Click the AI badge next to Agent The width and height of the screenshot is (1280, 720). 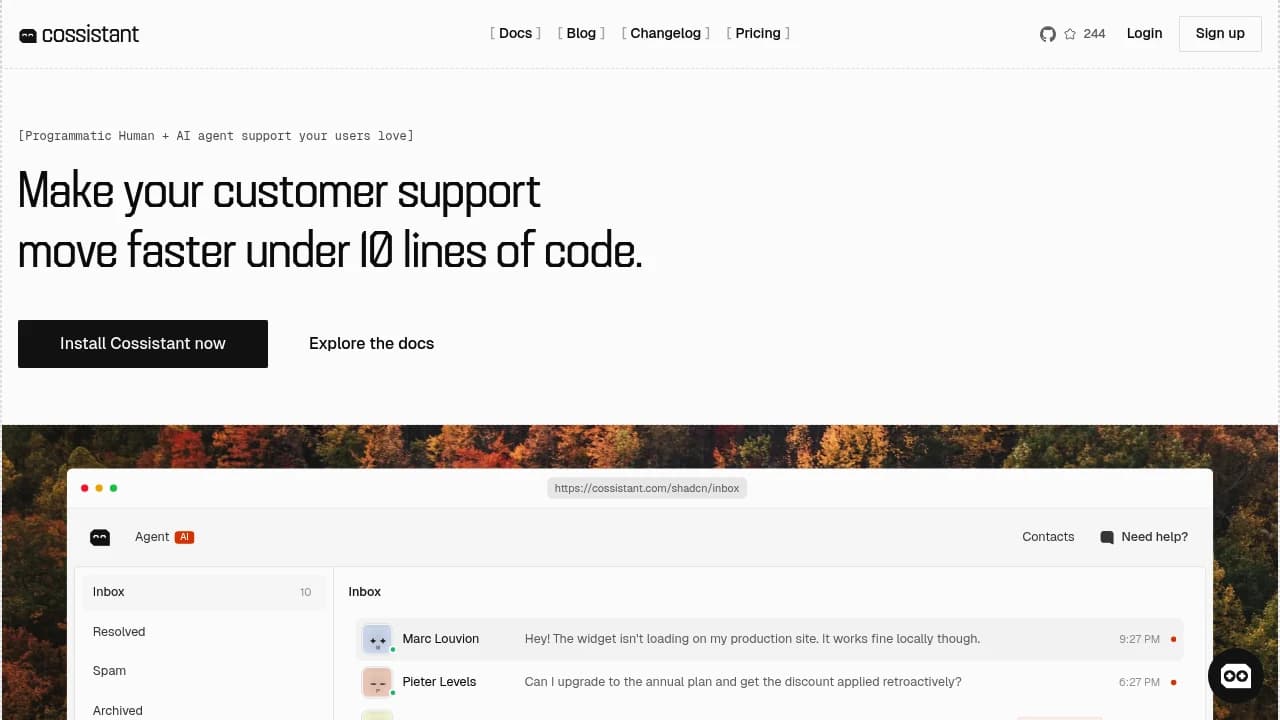184,537
